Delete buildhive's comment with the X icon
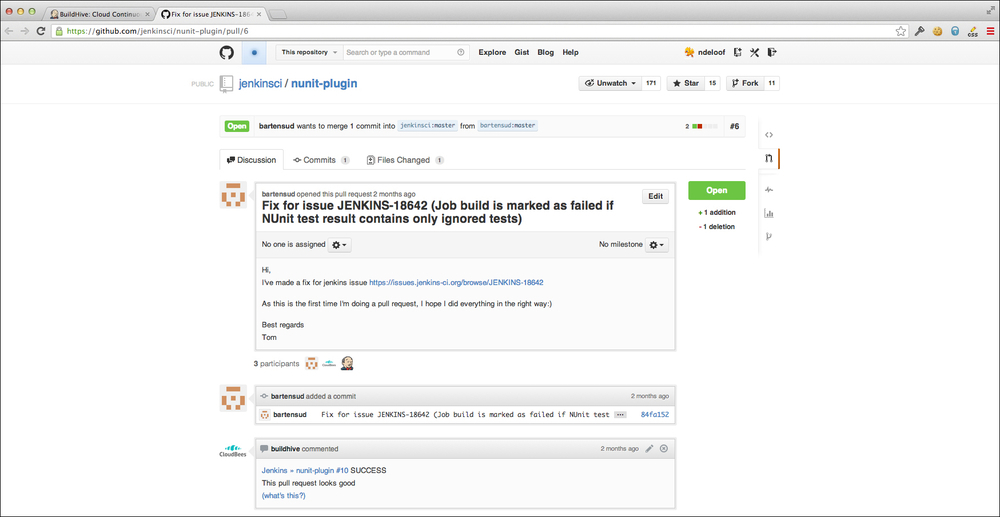The width and height of the screenshot is (1000, 517). (x=664, y=449)
